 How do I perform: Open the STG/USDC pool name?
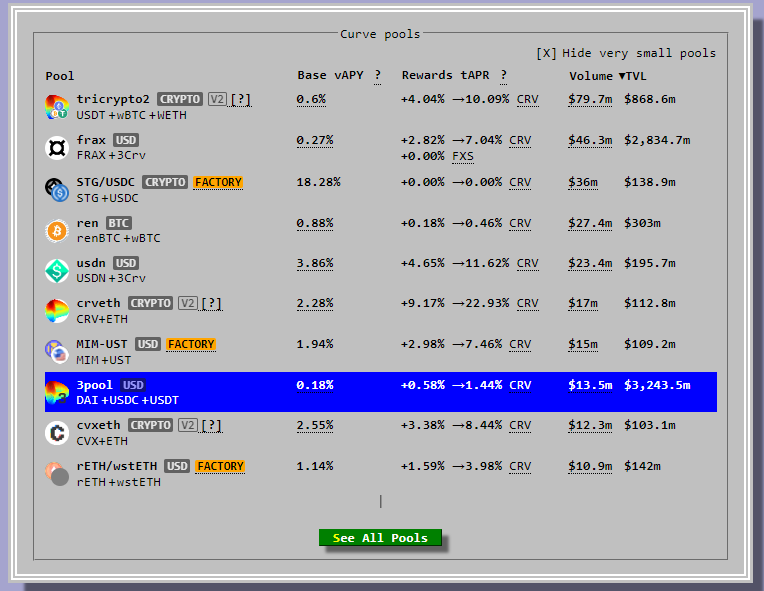[x=106, y=182]
